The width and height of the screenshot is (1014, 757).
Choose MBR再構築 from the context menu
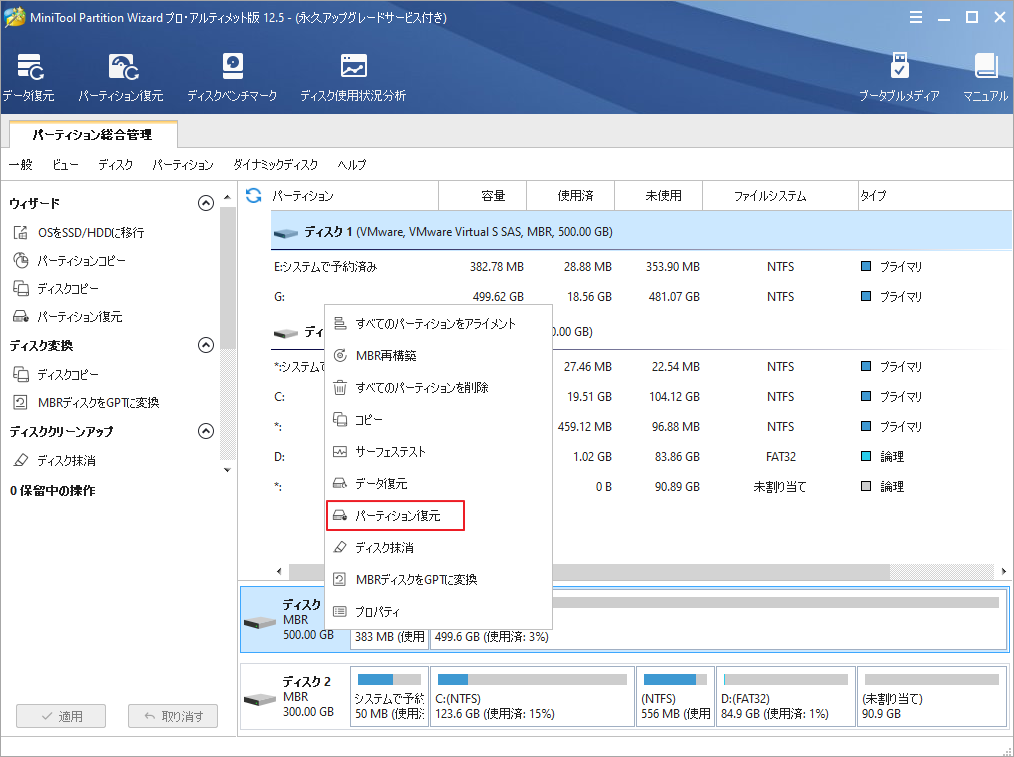[x=389, y=356]
